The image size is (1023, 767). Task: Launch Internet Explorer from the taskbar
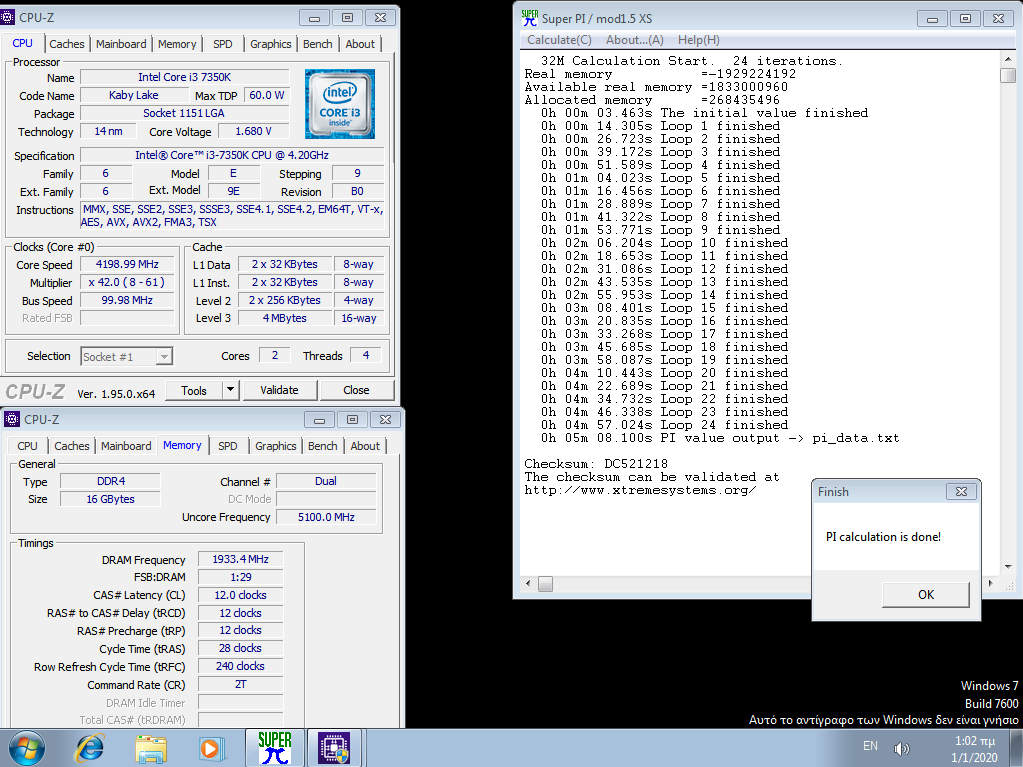pyautogui.click(x=89, y=748)
